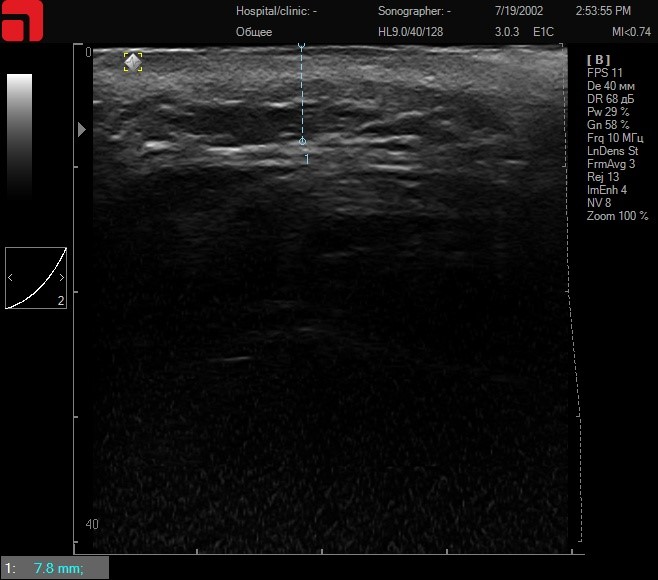The image size is (658, 580).
Task: Select the top caliper of measurement 1
Action: point(302,47)
